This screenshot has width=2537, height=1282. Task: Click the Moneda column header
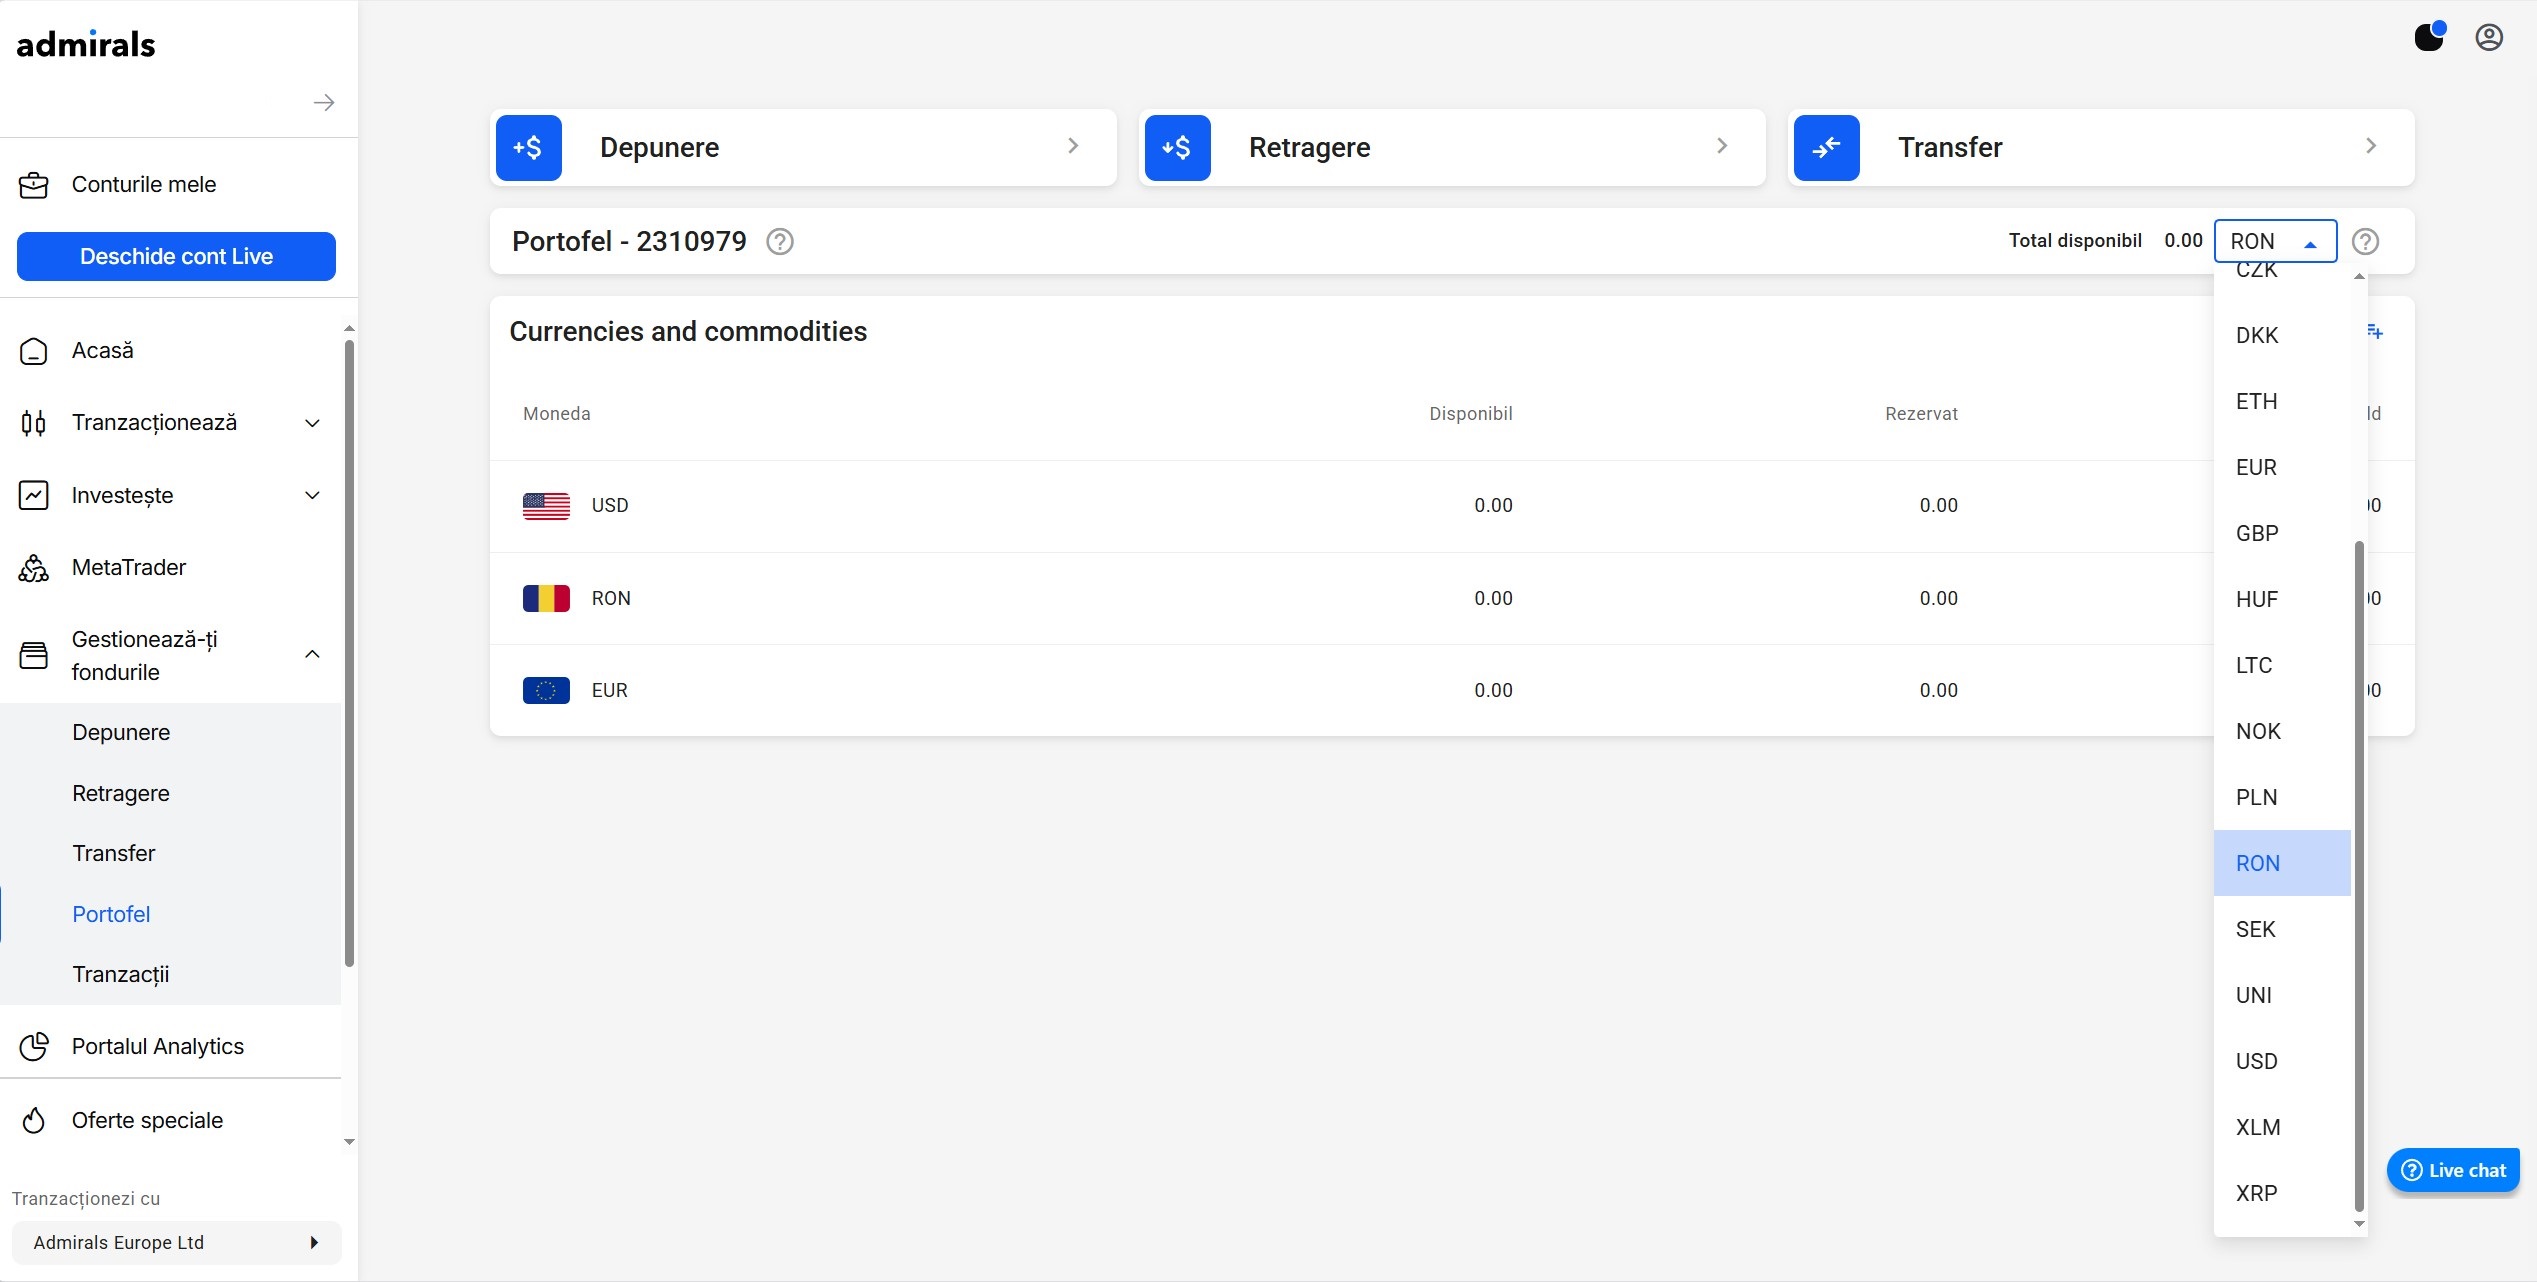[557, 414]
